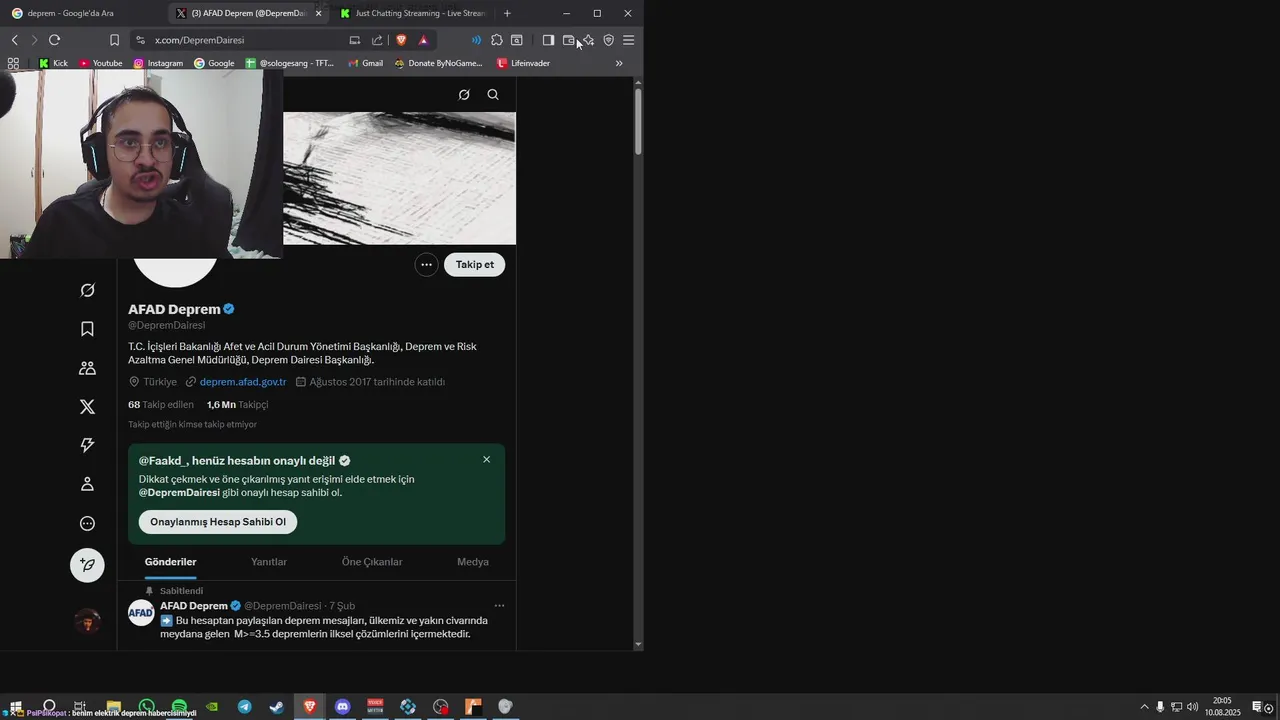1280x720 pixels.
Task: Toggle the browser sidebar panel
Action: point(548,40)
